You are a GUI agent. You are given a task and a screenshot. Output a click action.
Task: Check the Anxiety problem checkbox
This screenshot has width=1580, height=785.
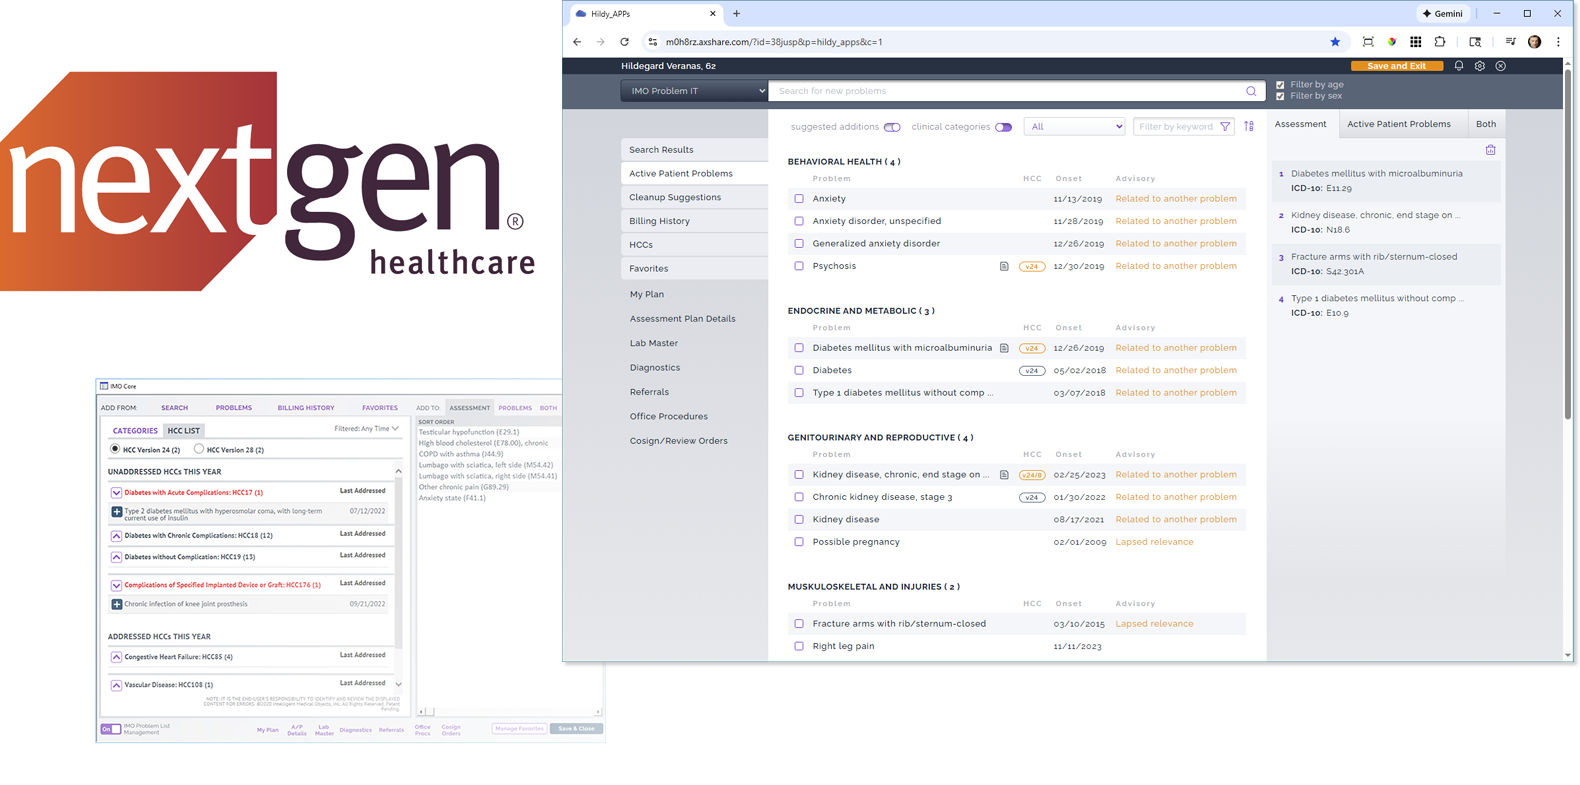click(799, 199)
